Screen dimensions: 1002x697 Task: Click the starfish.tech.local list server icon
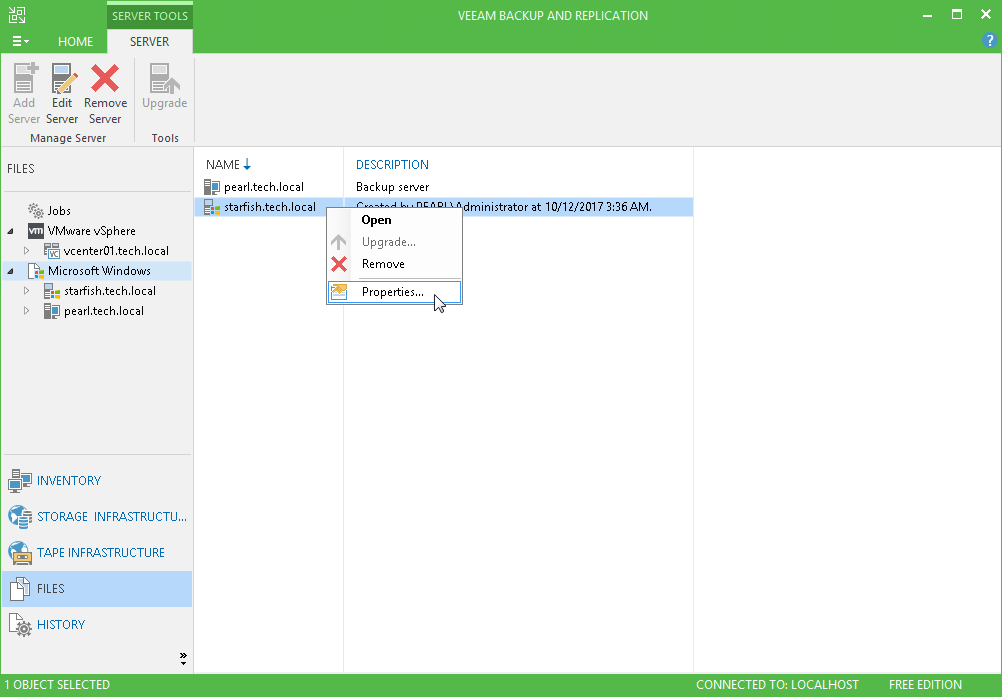[x=212, y=207]
